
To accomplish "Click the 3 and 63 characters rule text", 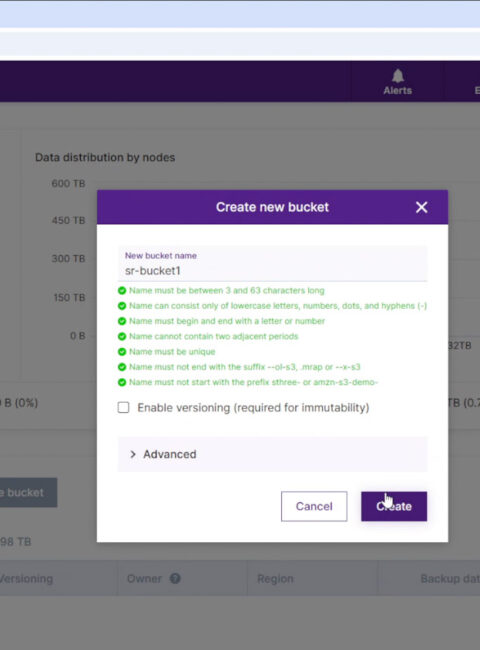I will [x=227, y=291].
